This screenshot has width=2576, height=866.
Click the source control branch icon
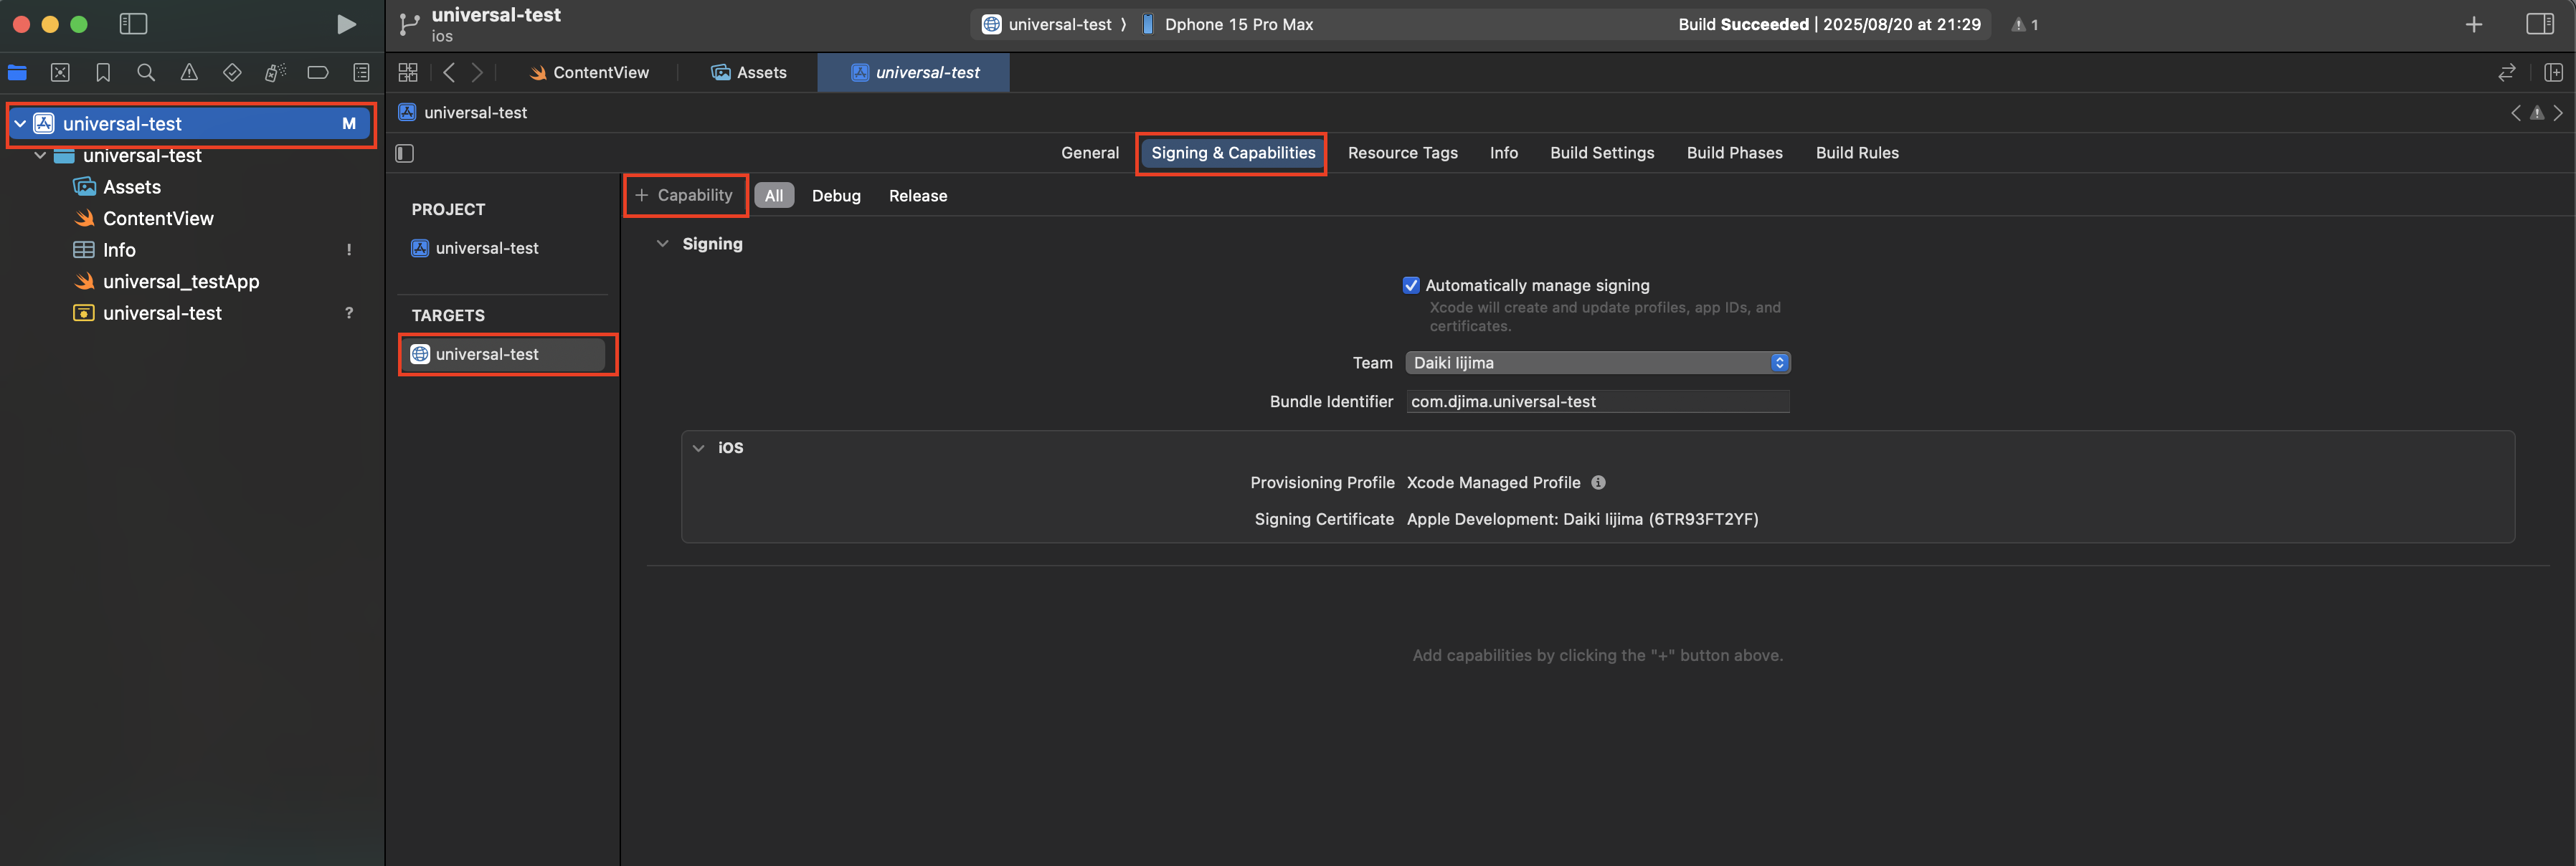(x=408, y=24)
